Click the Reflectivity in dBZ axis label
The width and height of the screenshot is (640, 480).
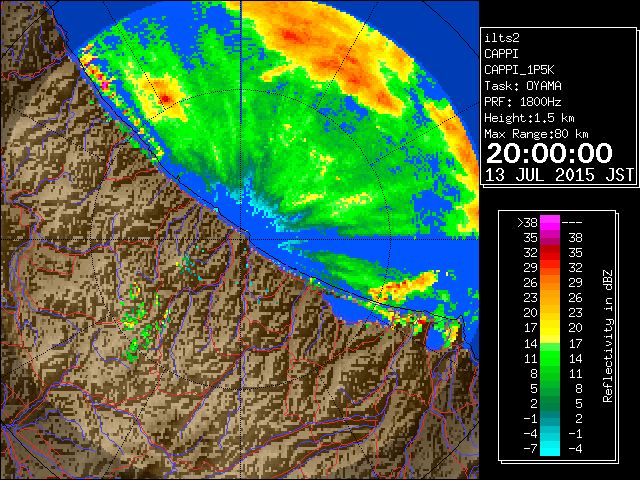point(608,336)
